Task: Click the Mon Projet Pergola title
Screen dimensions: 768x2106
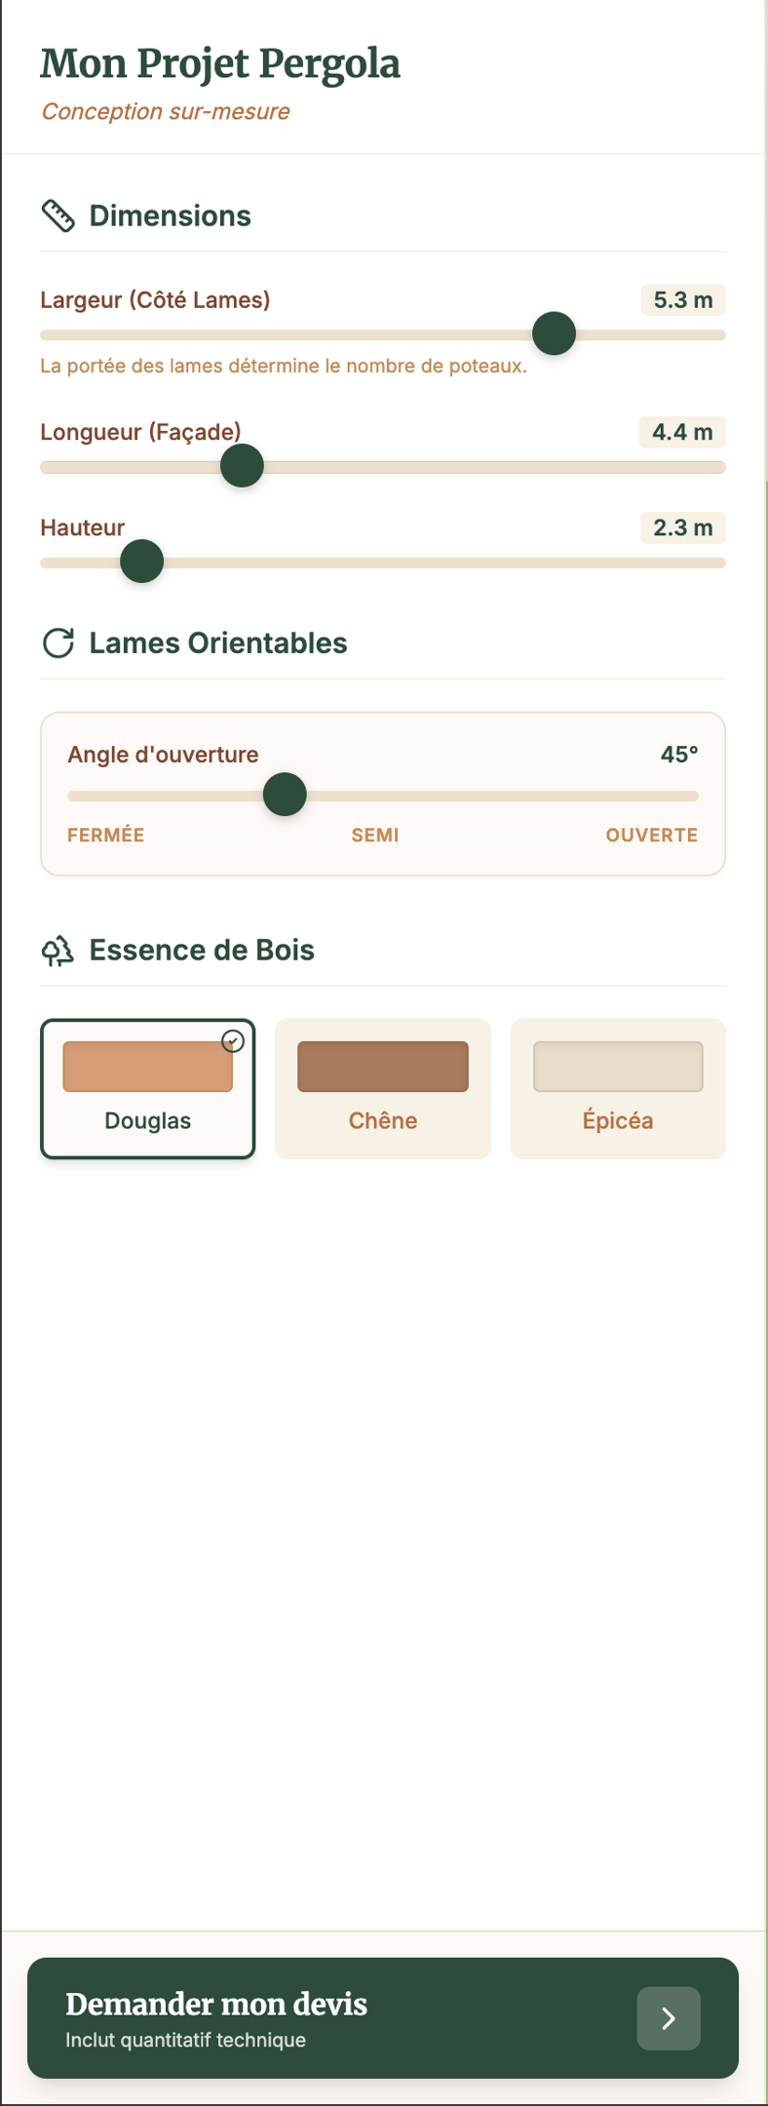Action: point(220,62)
